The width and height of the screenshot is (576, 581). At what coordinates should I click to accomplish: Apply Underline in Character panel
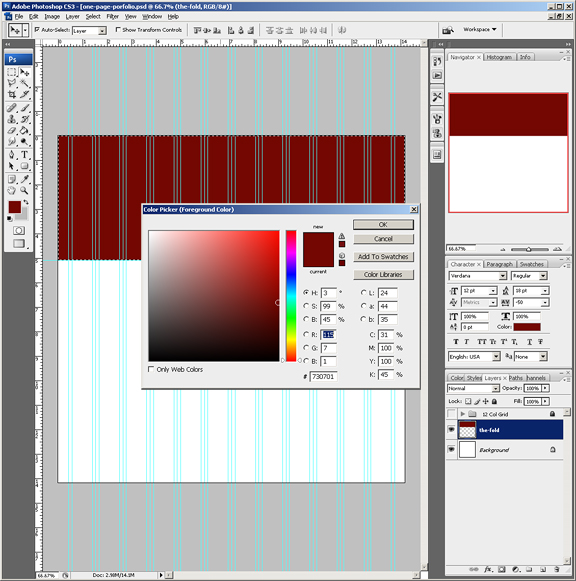pyautogui.click(x=529, y=342)
